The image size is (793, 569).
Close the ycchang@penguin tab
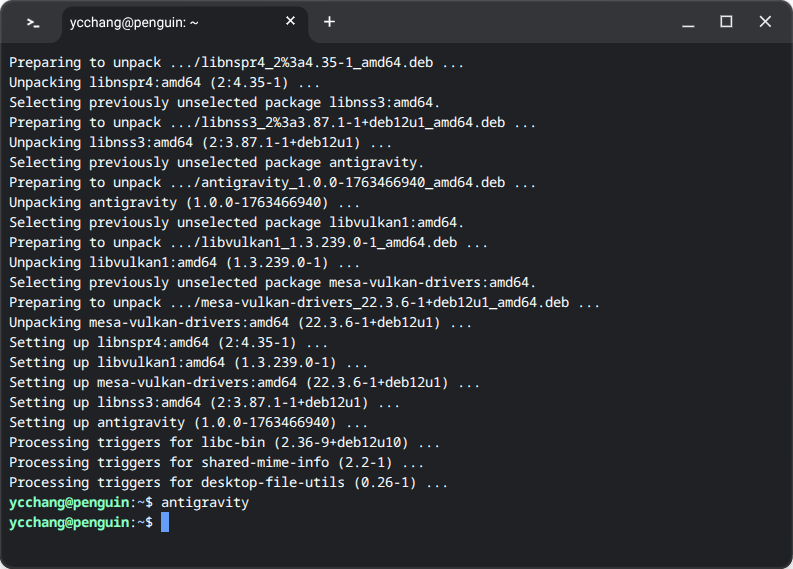point(291,22)
